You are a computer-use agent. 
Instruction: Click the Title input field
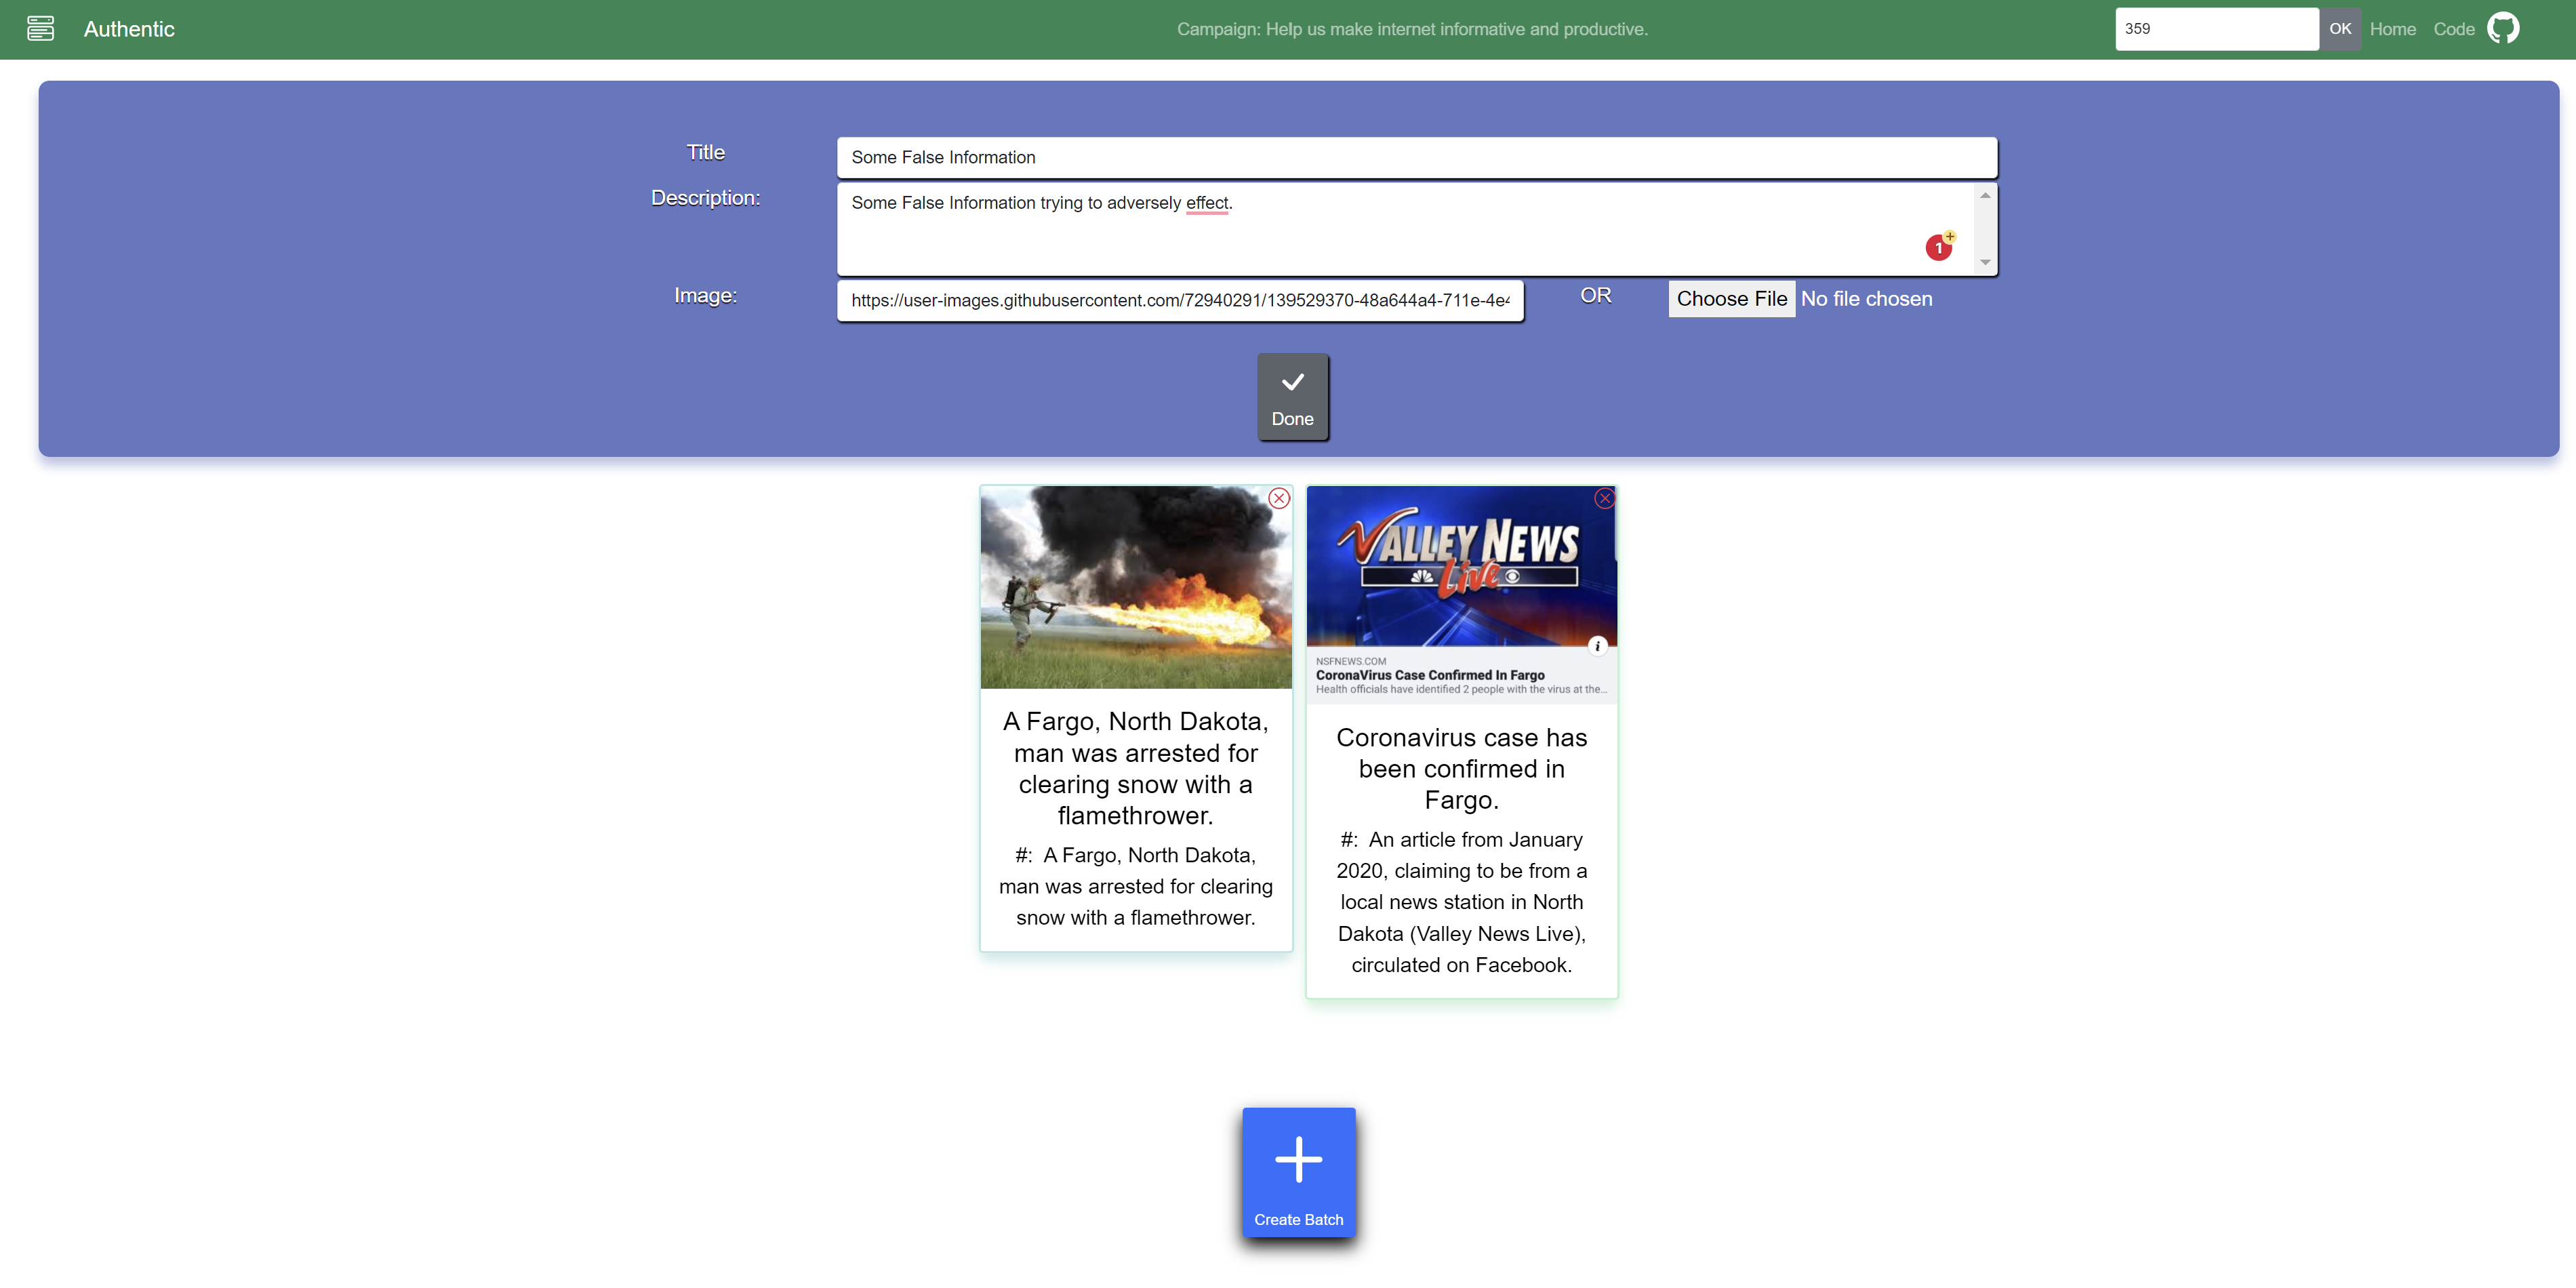point(1416,157)
